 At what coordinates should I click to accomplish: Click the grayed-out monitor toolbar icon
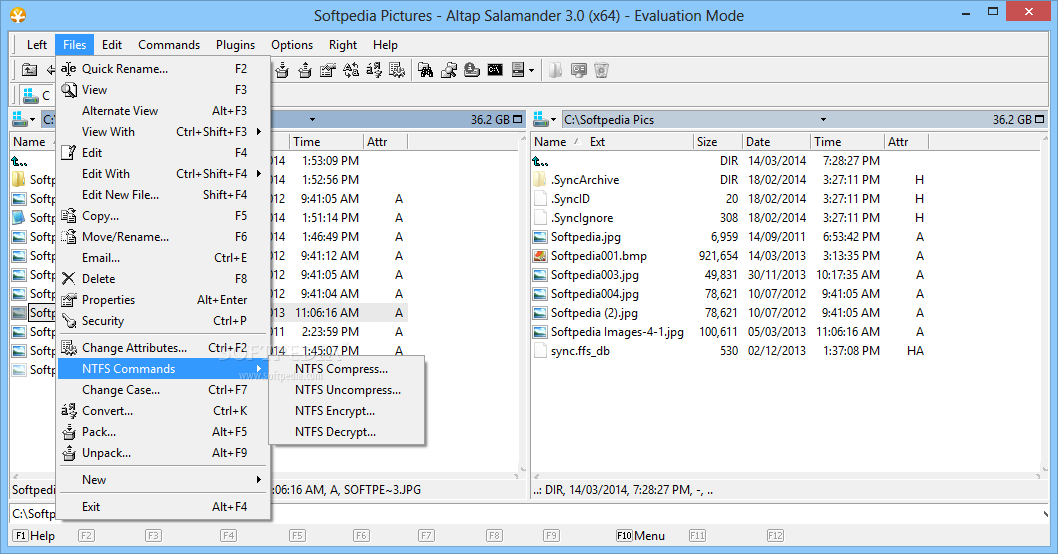pos(578,70)
